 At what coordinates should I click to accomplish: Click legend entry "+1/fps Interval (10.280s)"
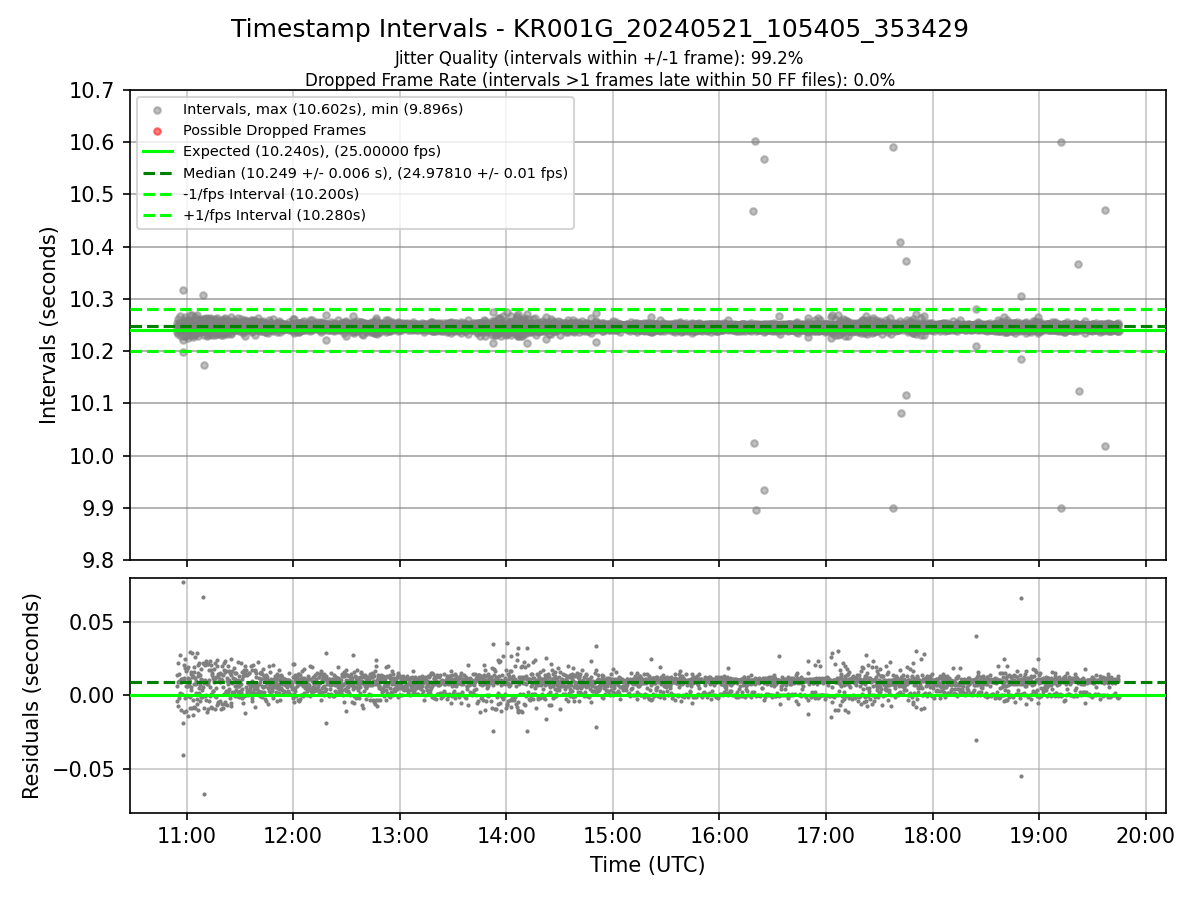point(274,215)
